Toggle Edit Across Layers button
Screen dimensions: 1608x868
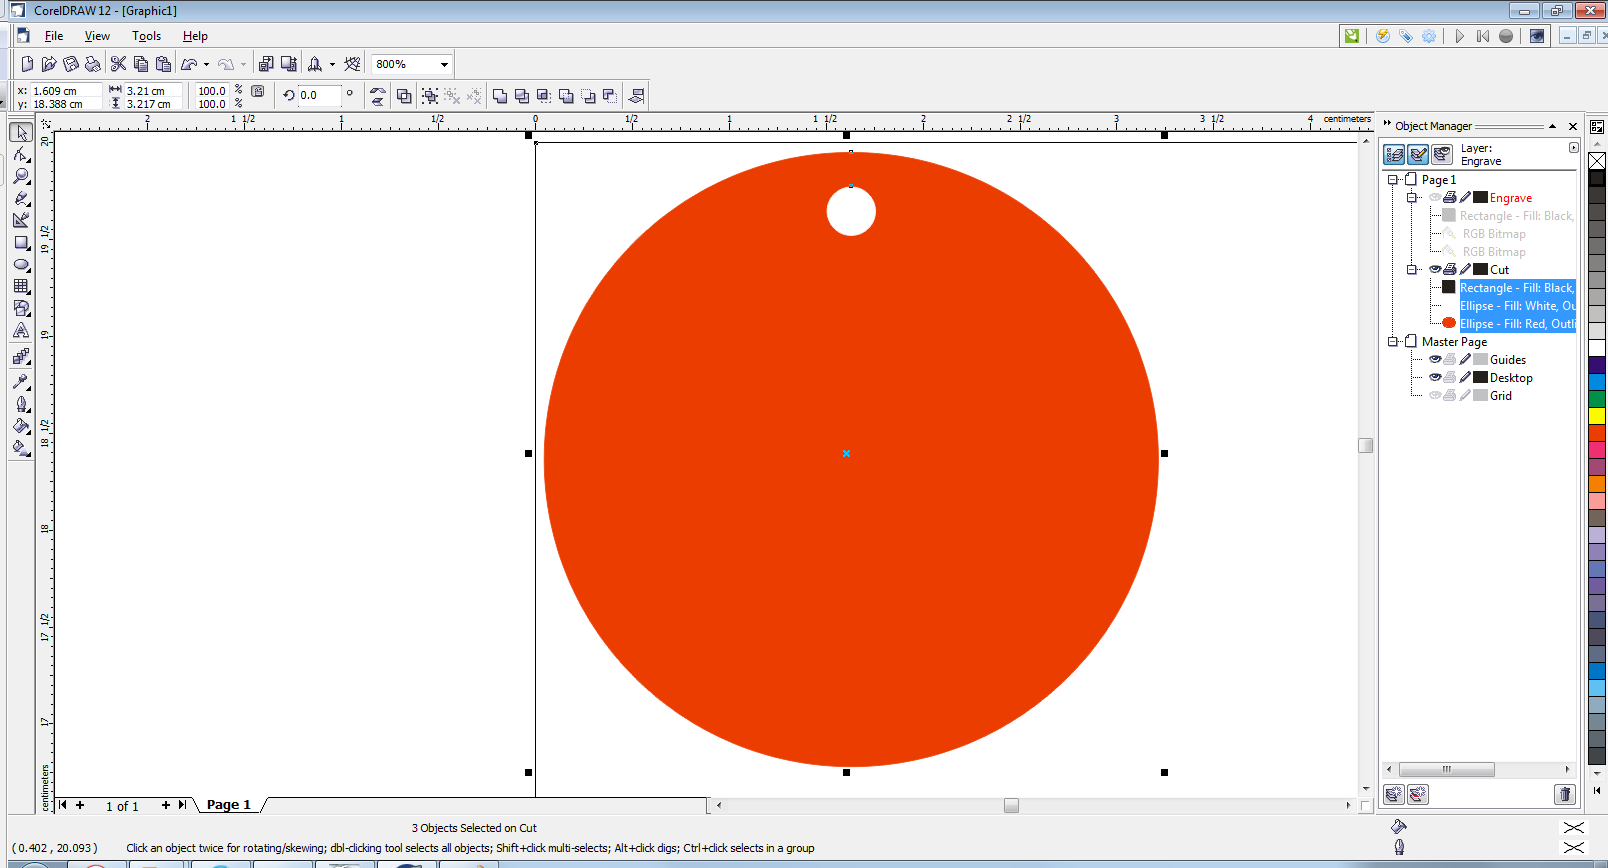coord(1418,154)
